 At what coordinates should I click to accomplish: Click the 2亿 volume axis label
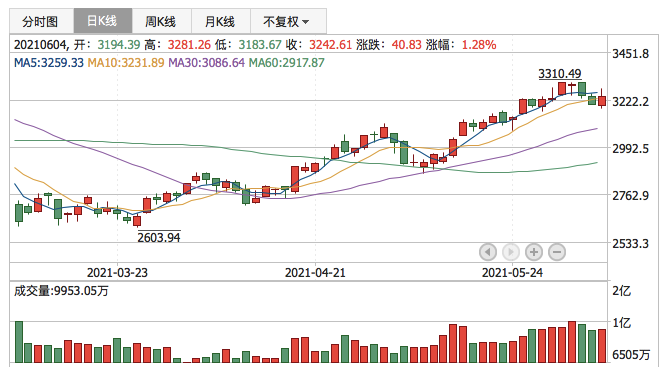tap(622, 291)
